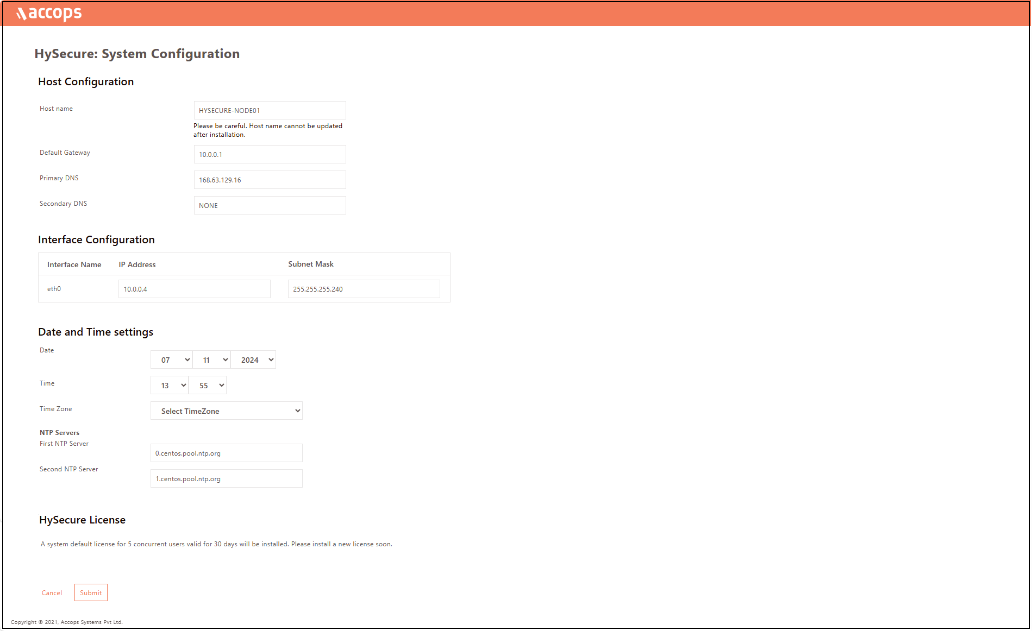
Task: Open the hour dropdown showing 13
Action: pyautogui.click(x=170, y=385)
